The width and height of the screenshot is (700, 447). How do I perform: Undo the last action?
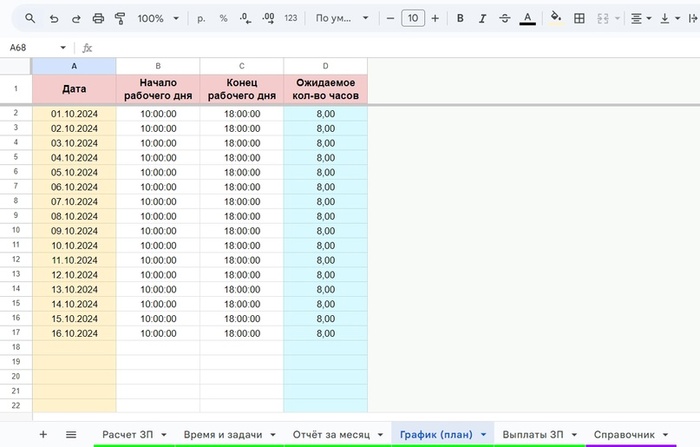tap(53, 18)
